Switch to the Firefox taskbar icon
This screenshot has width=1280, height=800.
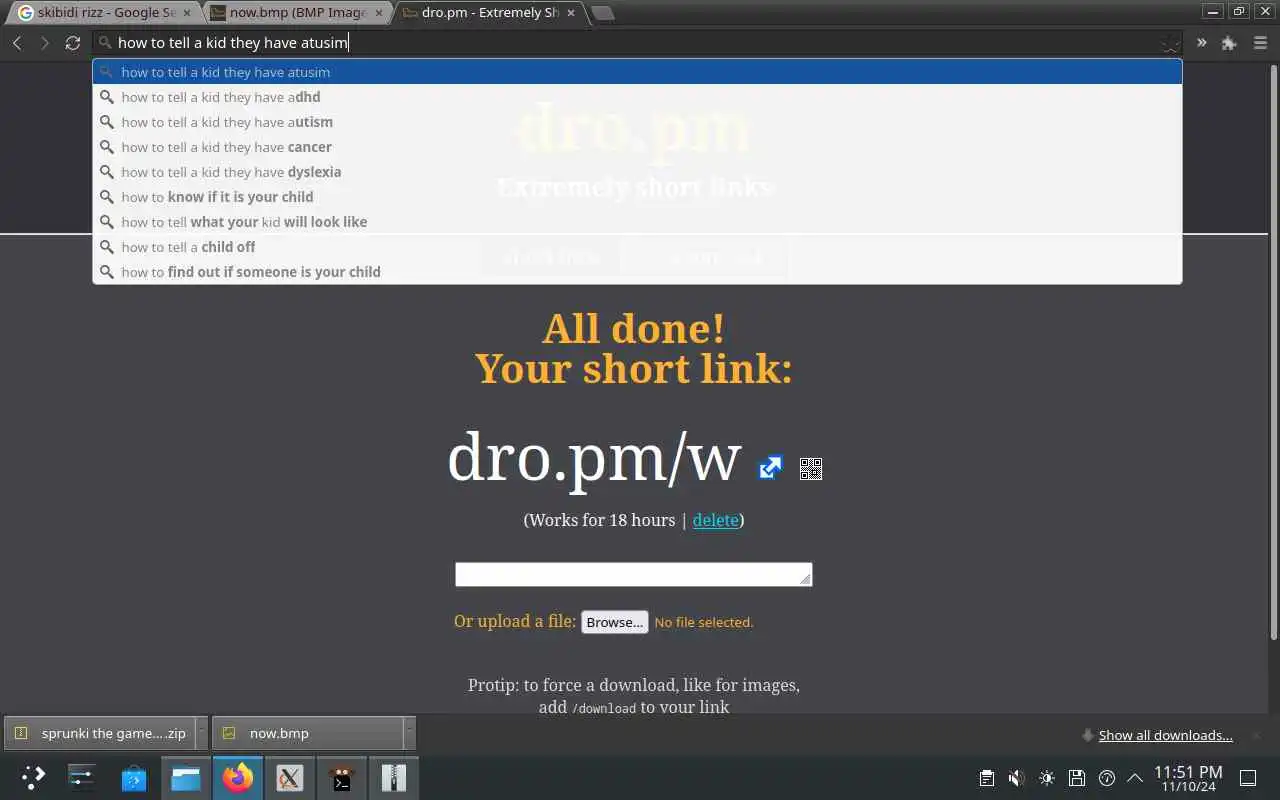238,777
